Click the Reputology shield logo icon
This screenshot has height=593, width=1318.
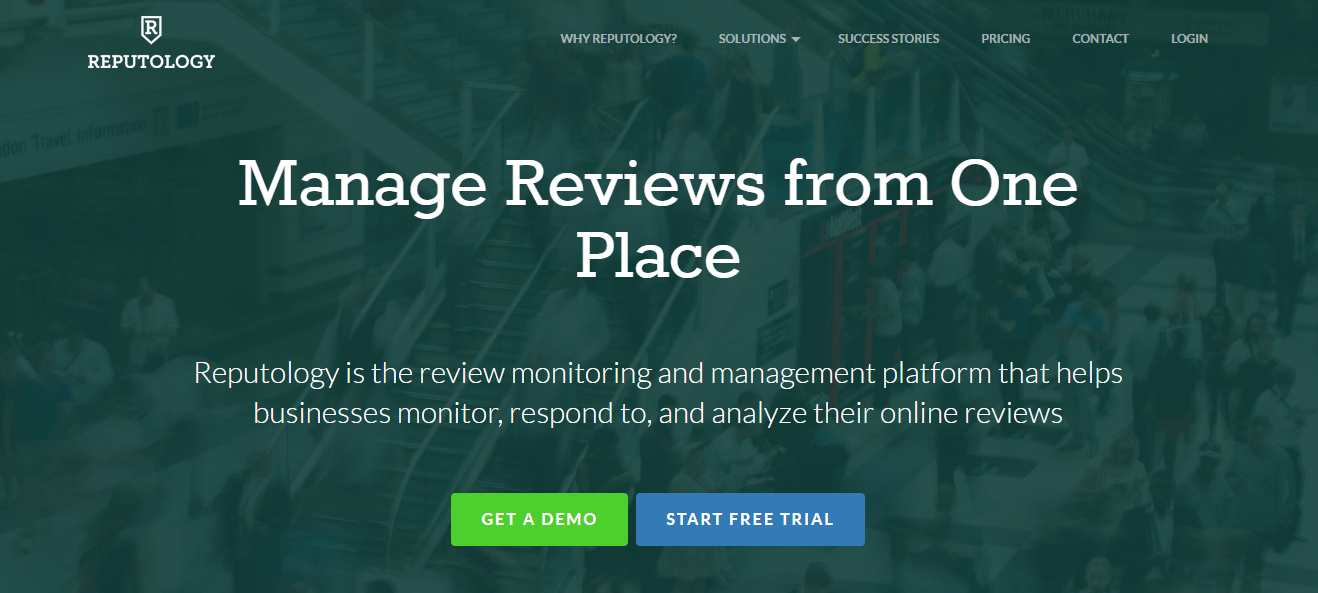151,29
